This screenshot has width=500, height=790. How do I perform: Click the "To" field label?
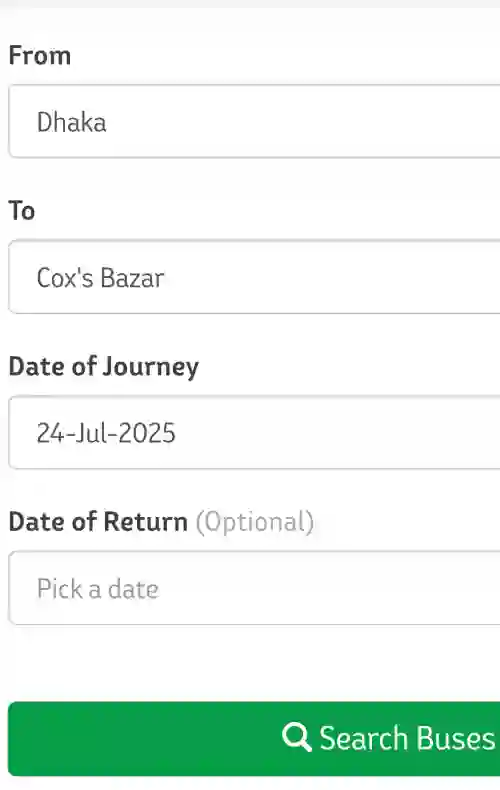(x=22, y=211)
